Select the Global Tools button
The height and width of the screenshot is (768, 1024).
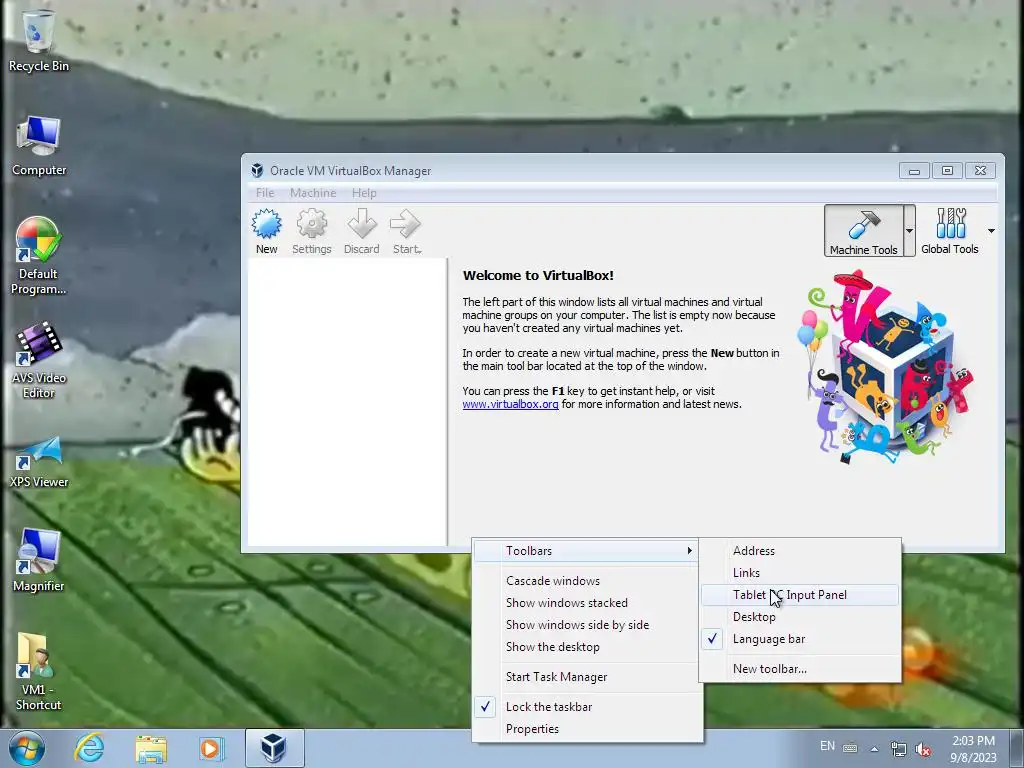coord(950,231)
